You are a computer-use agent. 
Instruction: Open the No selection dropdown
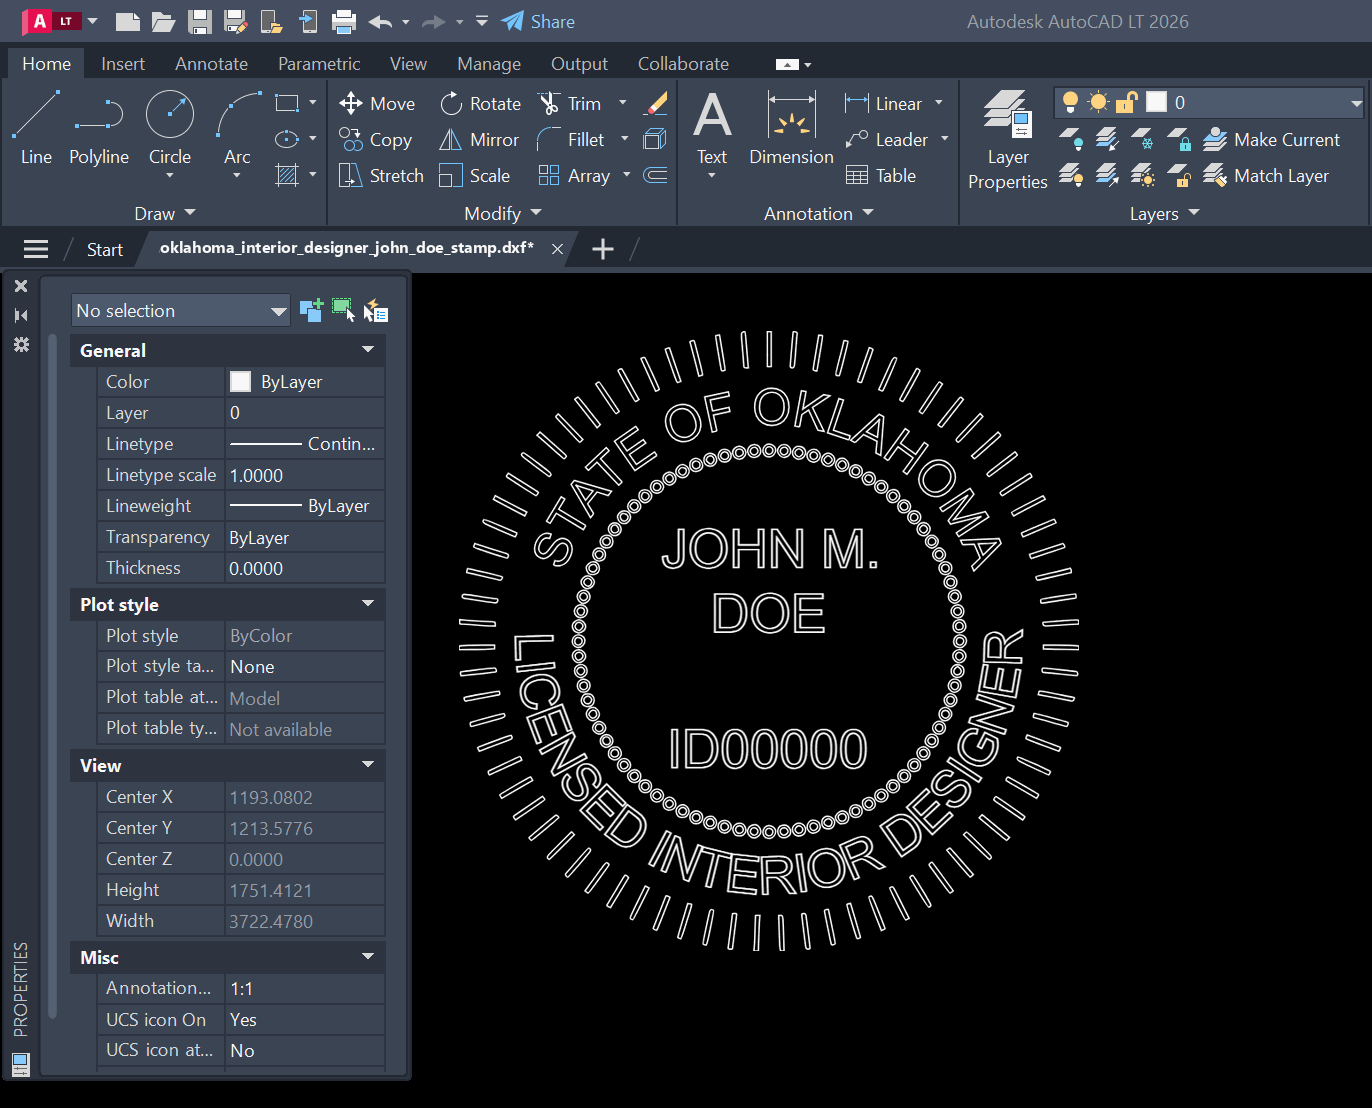click(x=181, y=311)
